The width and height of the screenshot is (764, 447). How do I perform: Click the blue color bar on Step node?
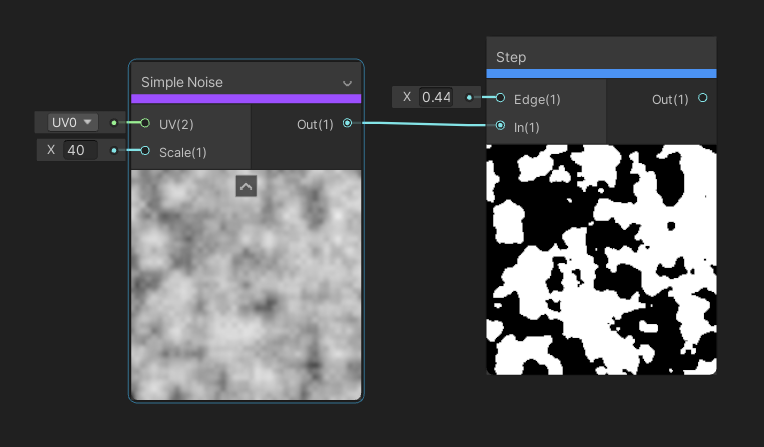pos(601,73)
